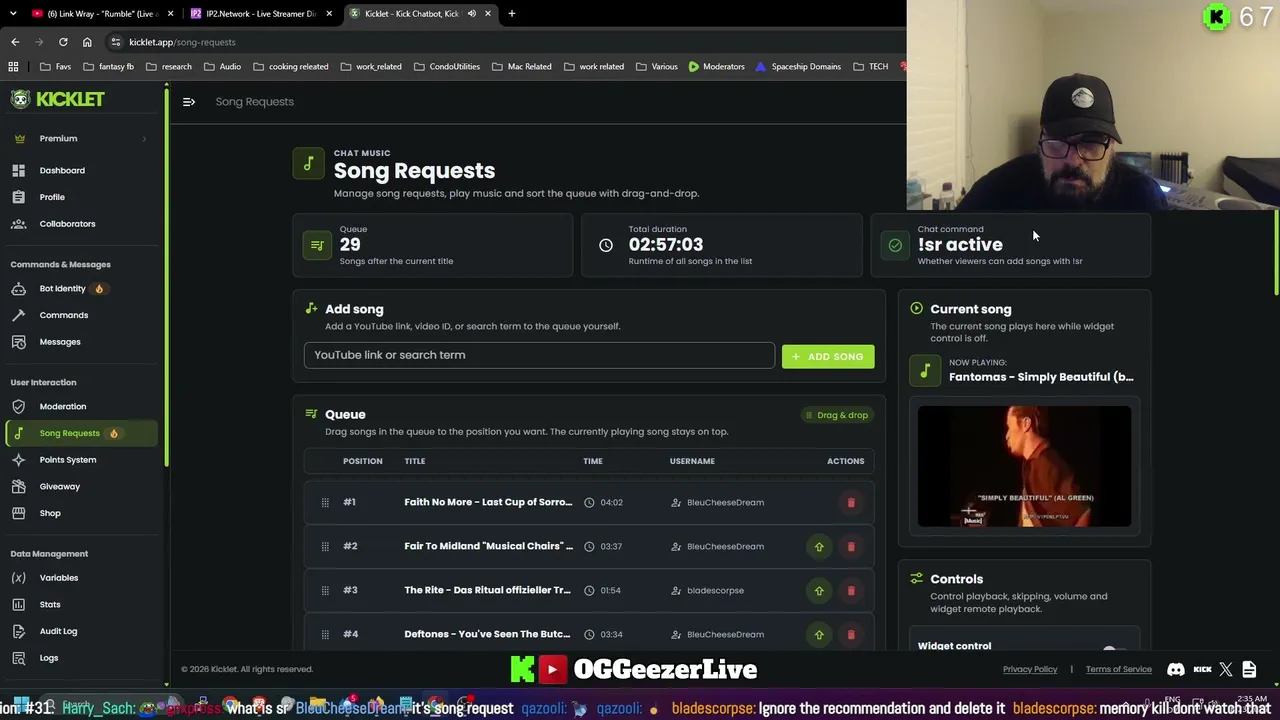Image resolution: width=1280 pixels, height=720 pixels.
Task: Collapse the sidebar with menu toggle
Action: [189, 101]
